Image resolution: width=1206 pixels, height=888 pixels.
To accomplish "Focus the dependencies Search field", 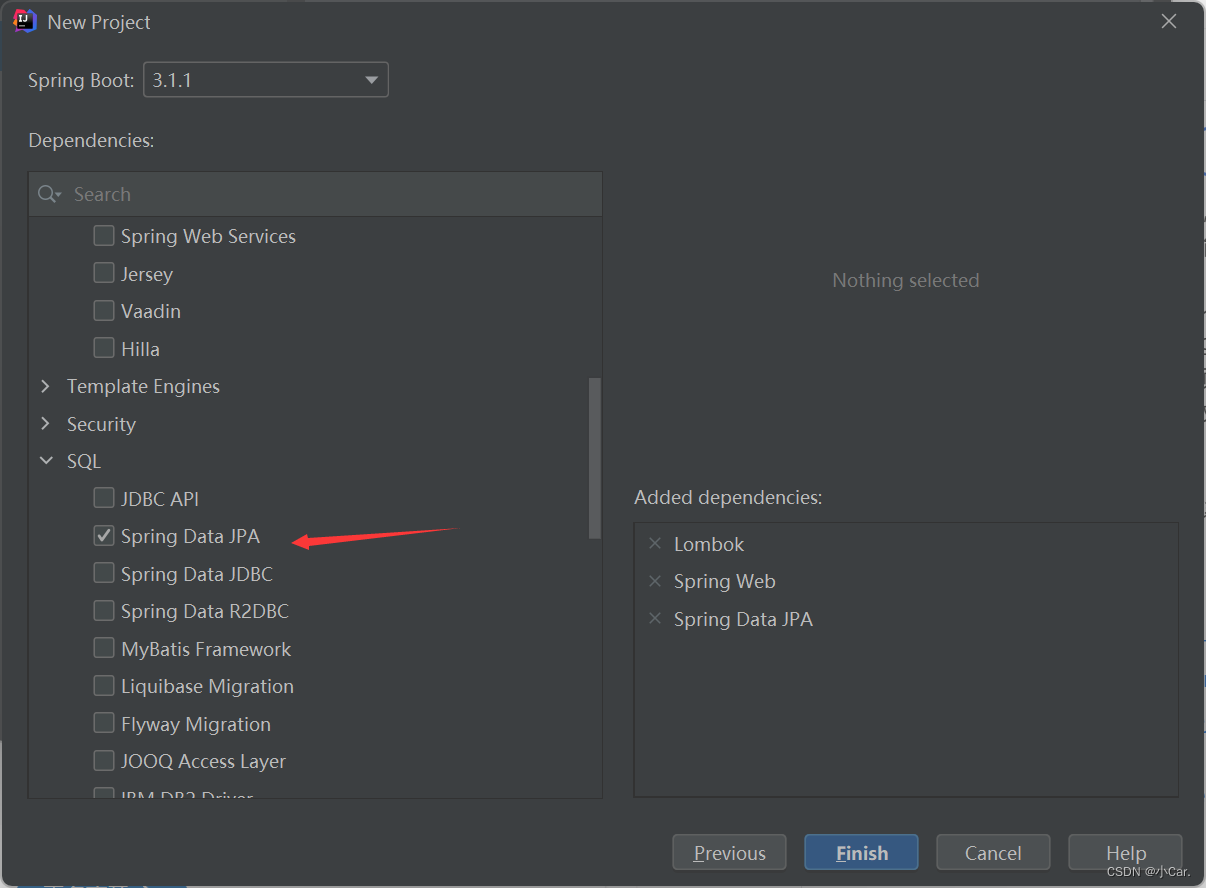I will coord(315,194).
